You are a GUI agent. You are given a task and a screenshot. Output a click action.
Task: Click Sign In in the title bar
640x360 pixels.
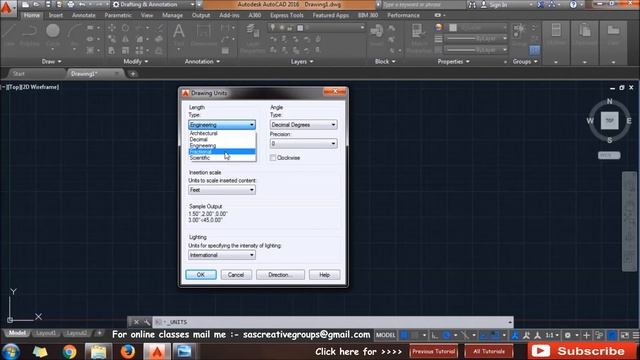point(494,5)
